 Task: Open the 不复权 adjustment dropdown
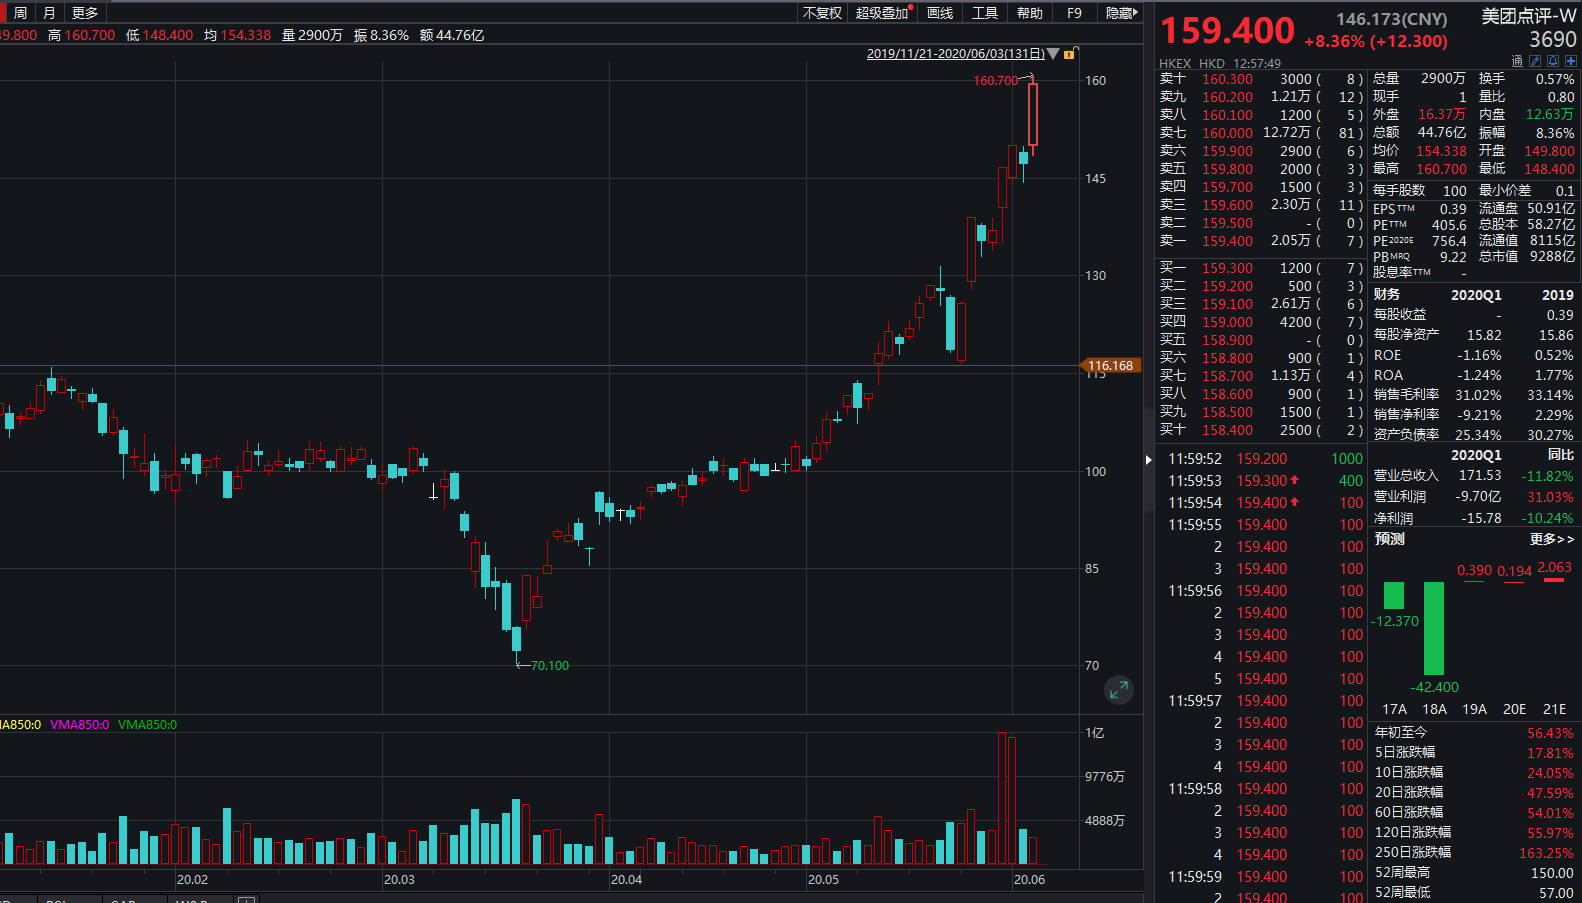tap(822, 13)
